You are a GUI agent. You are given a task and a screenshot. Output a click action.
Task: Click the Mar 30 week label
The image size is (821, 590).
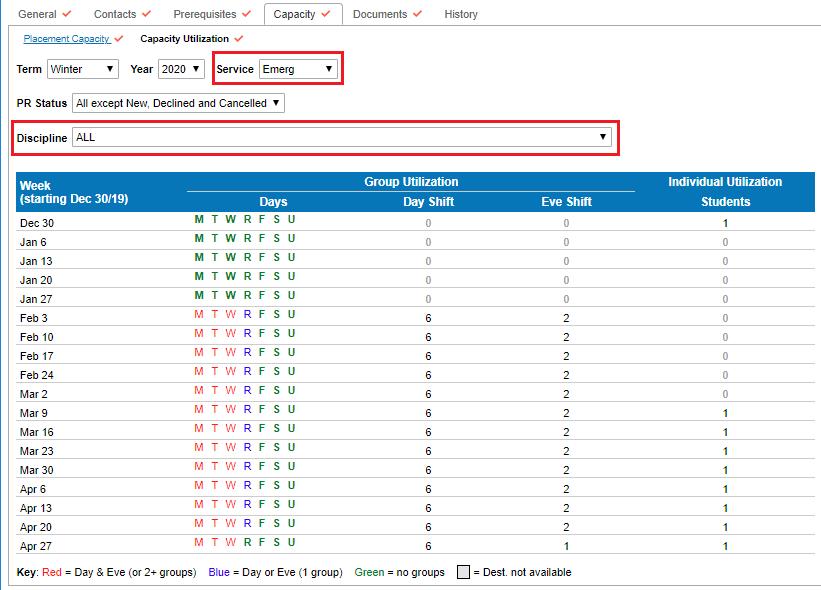[x=37, y=470]
